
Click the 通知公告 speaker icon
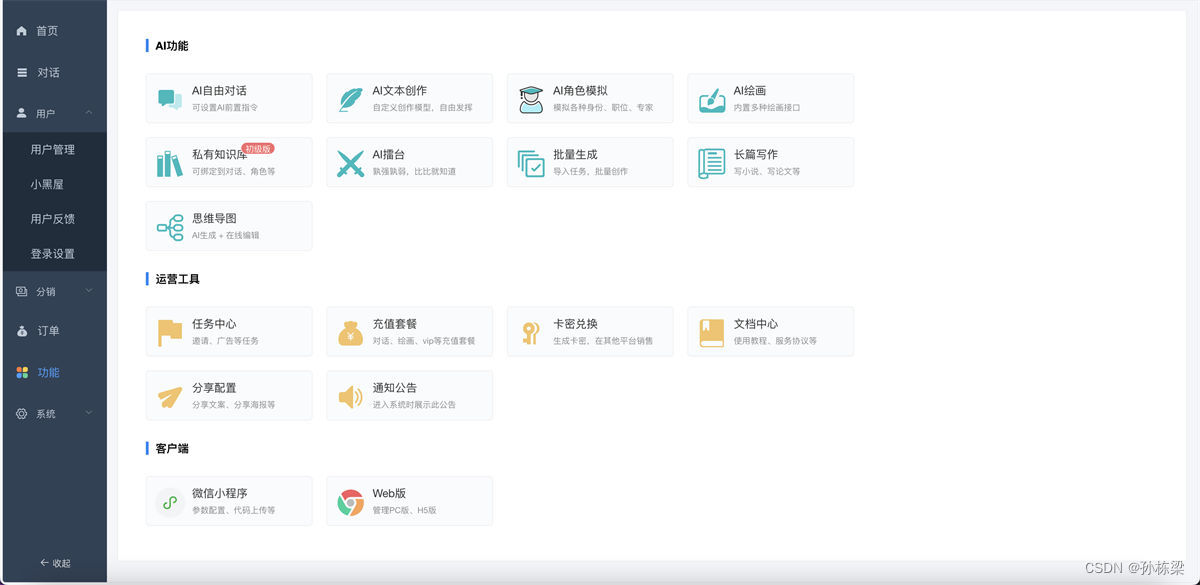pos(350,397)
